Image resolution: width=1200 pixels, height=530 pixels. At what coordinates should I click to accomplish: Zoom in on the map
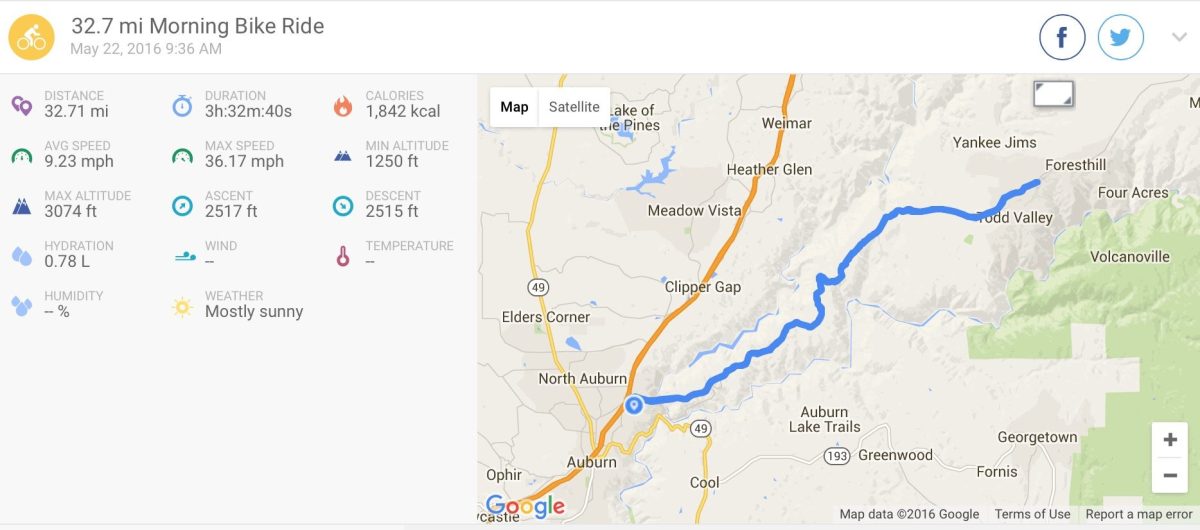point(1170,440)
